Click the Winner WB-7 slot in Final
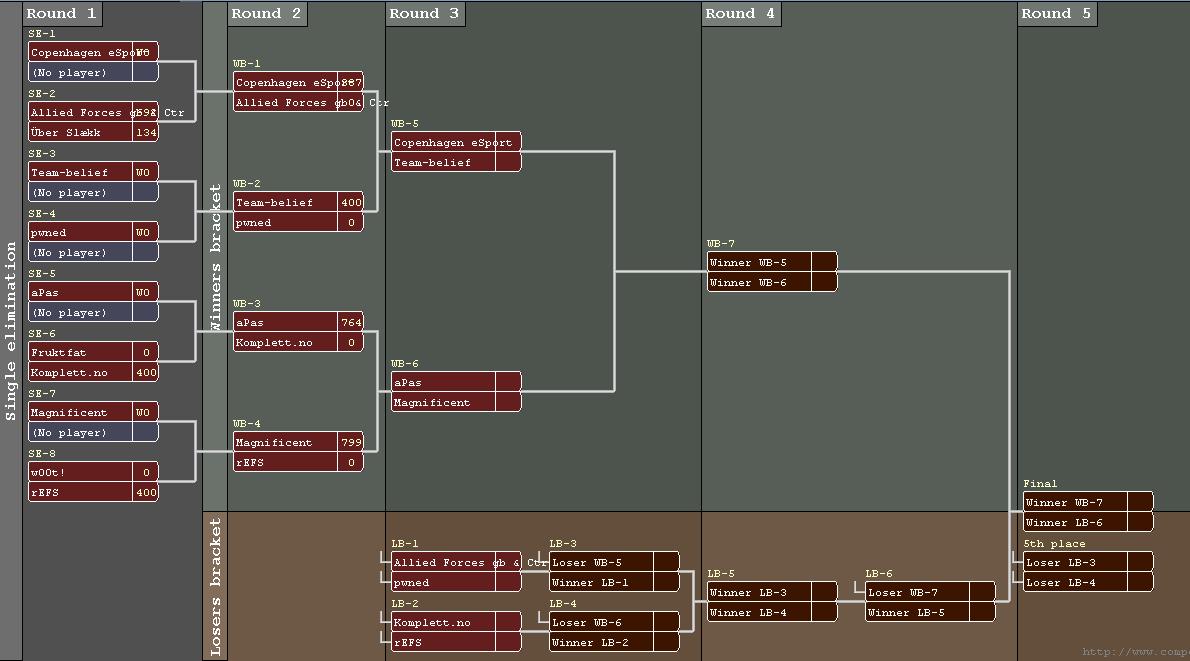 coord(1088,502)
